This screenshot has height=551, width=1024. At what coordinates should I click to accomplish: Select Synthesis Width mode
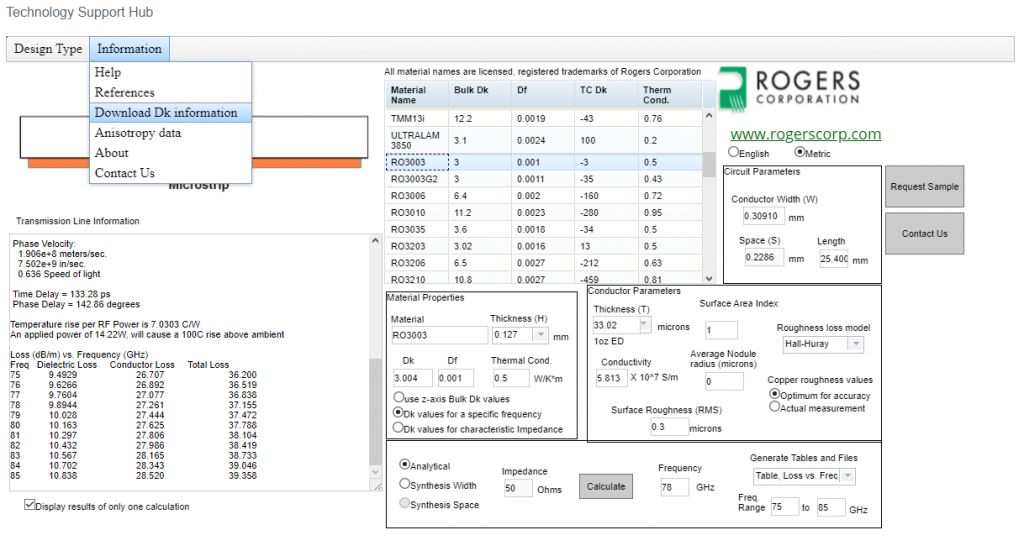(405, 484)
